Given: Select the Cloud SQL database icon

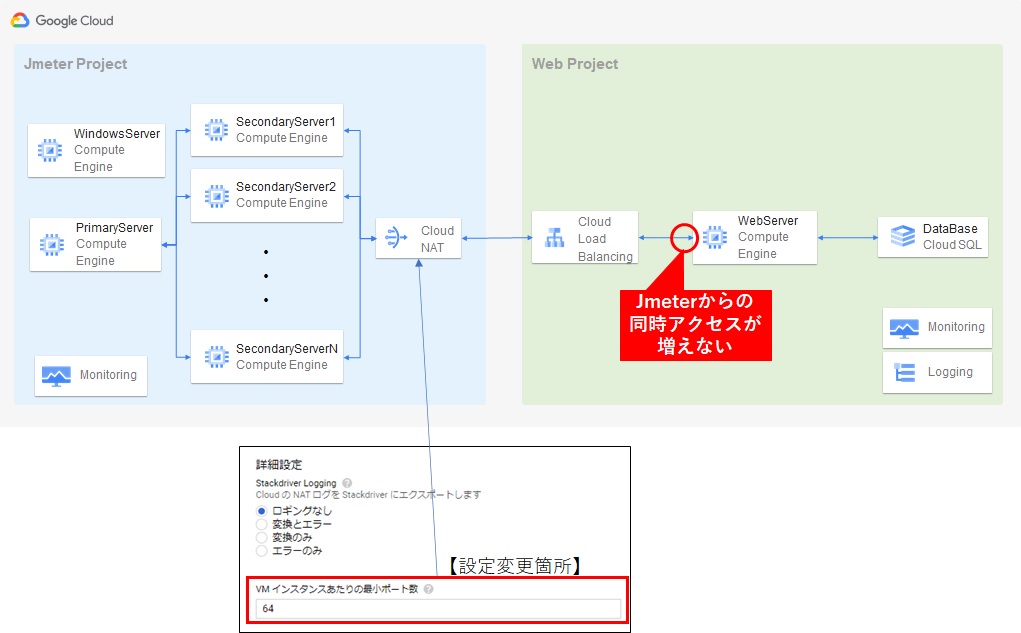Looking at the screenshot, I should click(x=902, y=236).
